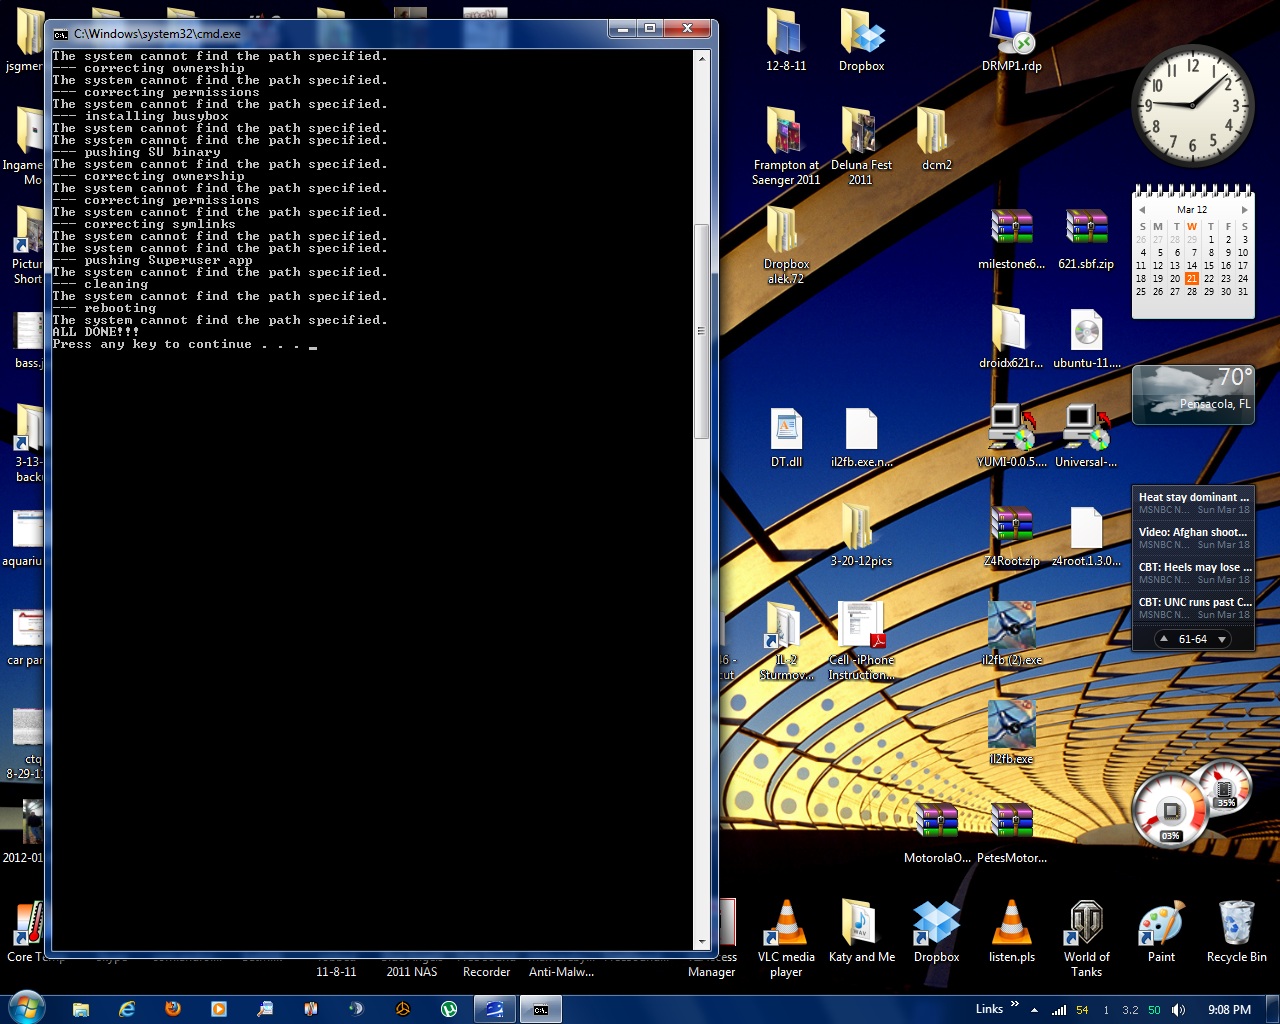Click the volume speaker icon in tray
The height and width of the screenshot is (1024, 1280).
coord(1178,1010)
